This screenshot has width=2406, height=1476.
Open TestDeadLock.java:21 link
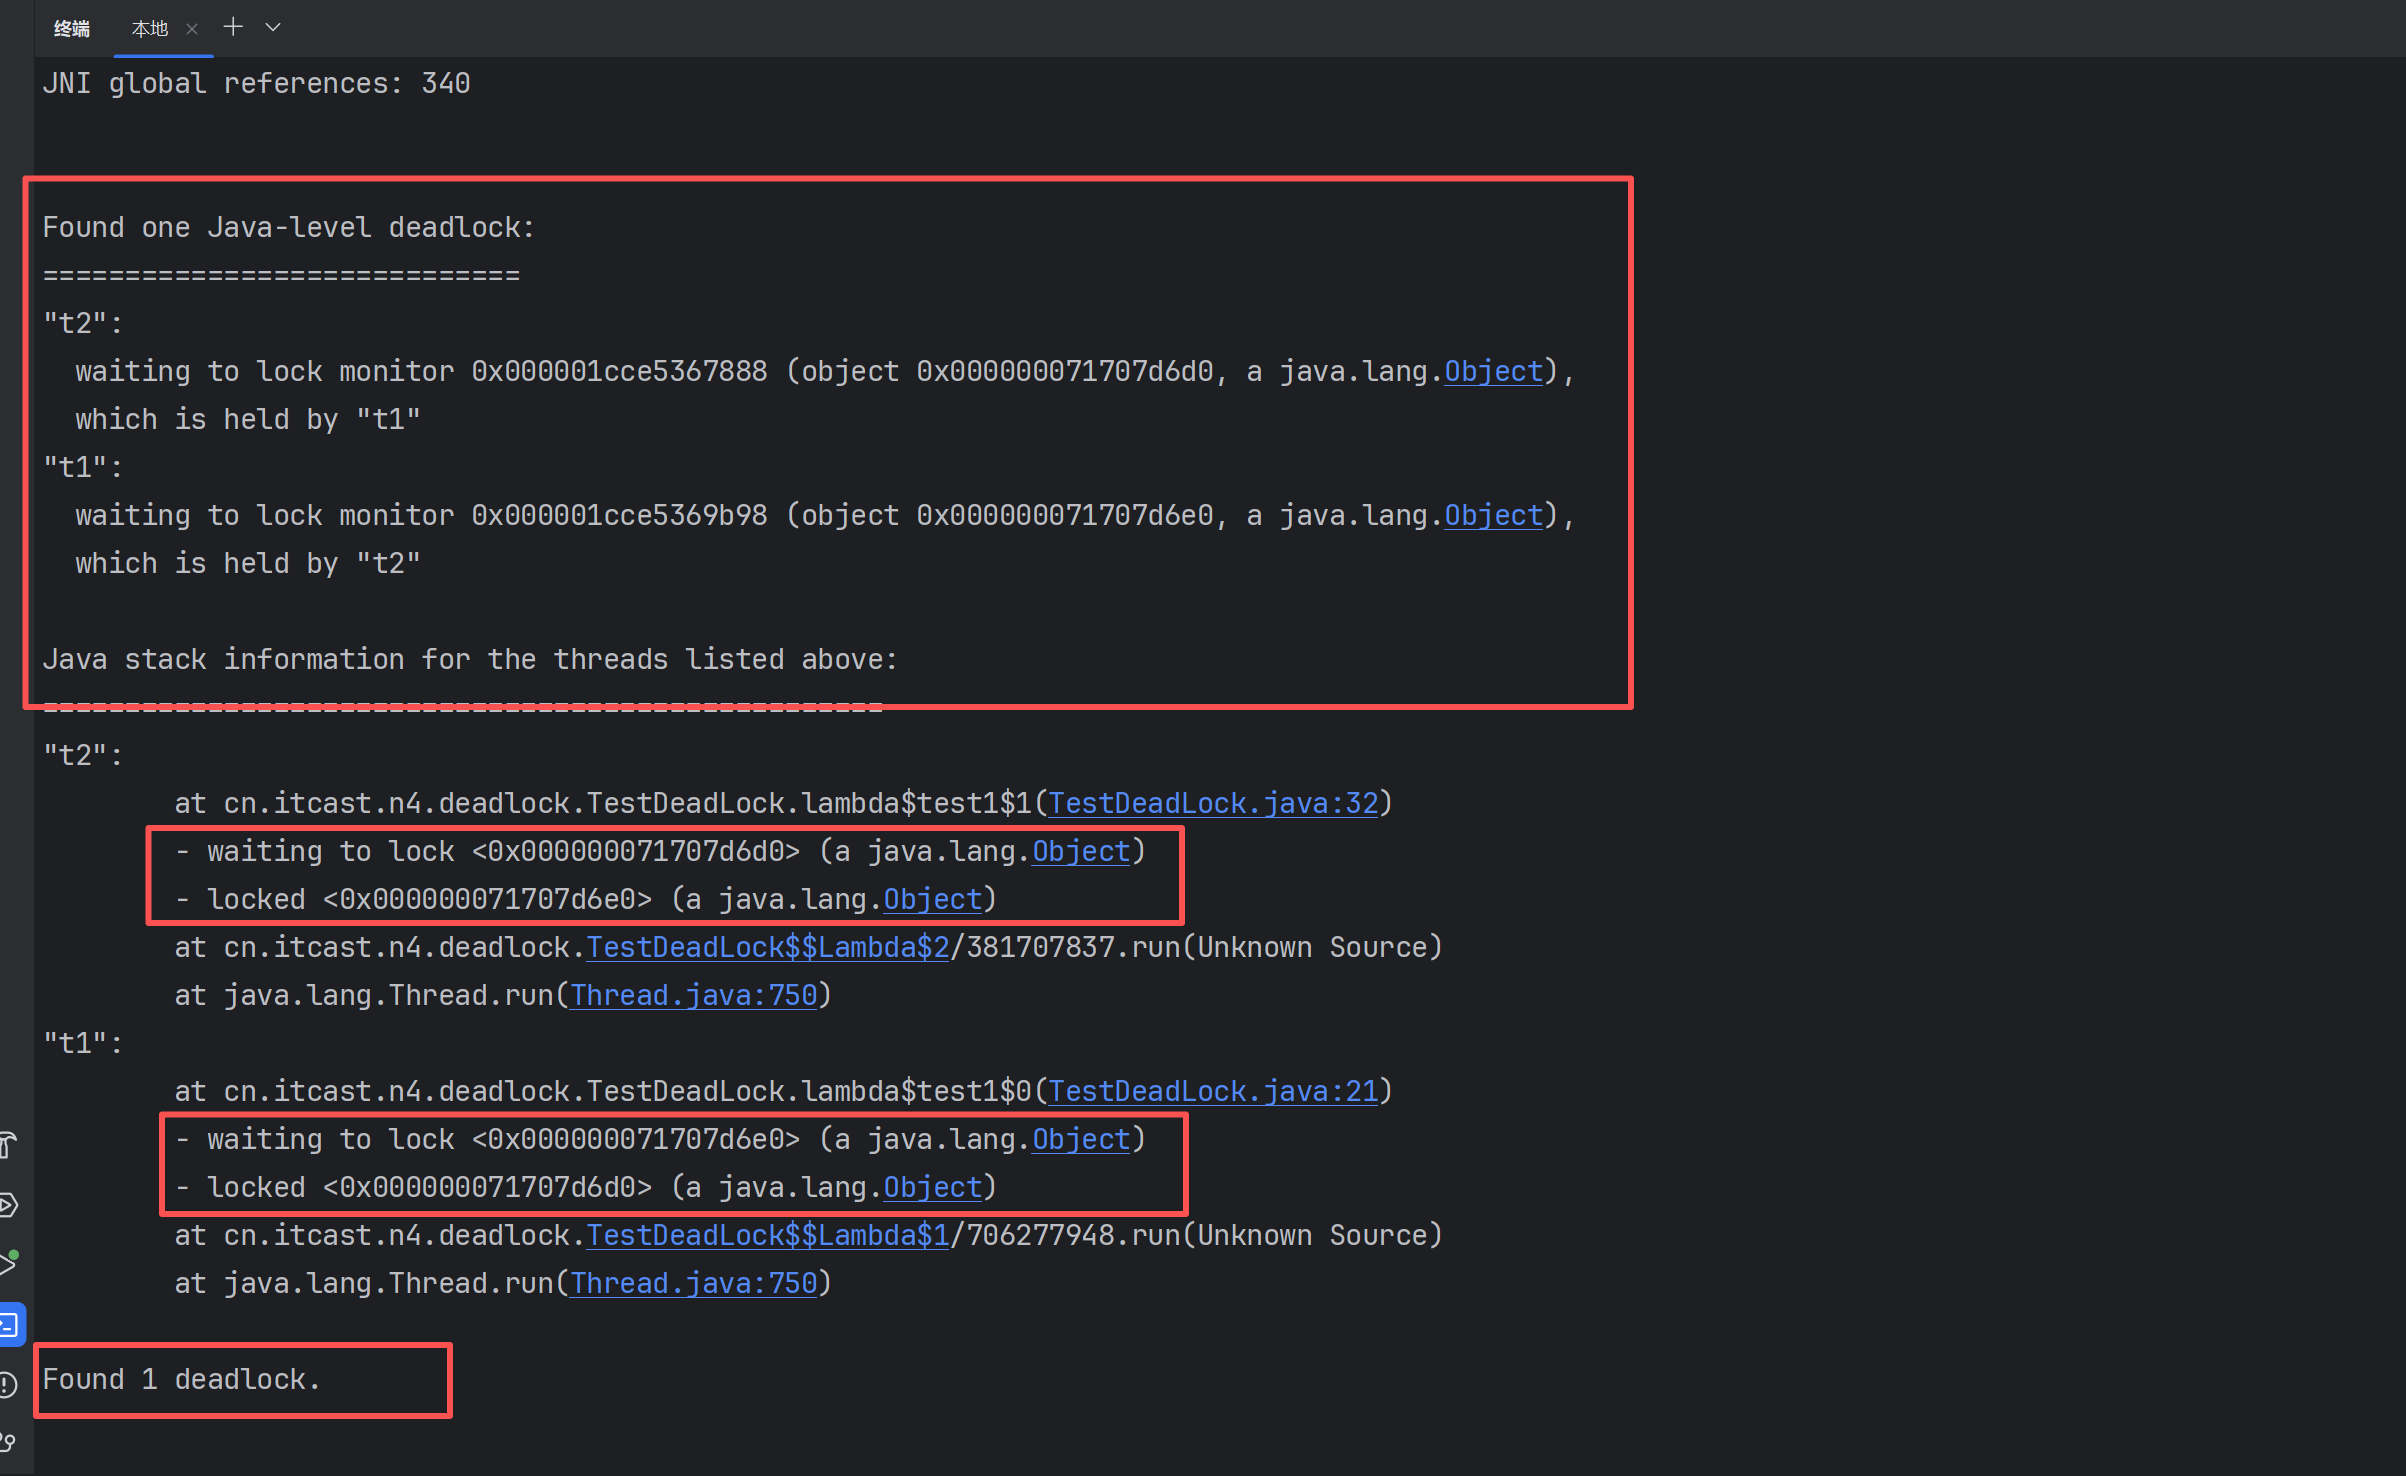point(1213,1091)
